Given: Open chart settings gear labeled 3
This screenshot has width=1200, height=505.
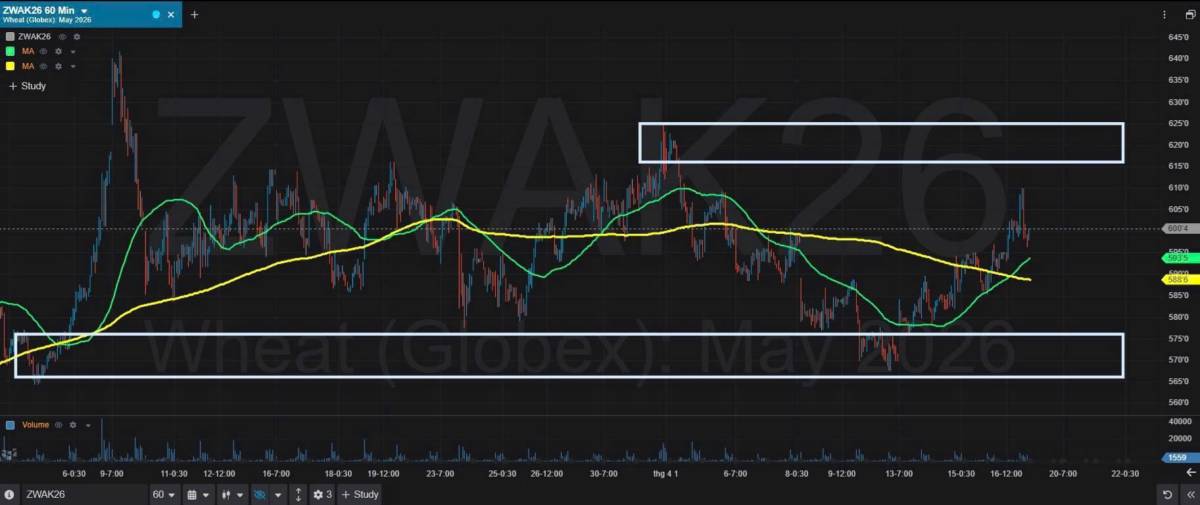Looking at the screenshot, I should 322,494.
